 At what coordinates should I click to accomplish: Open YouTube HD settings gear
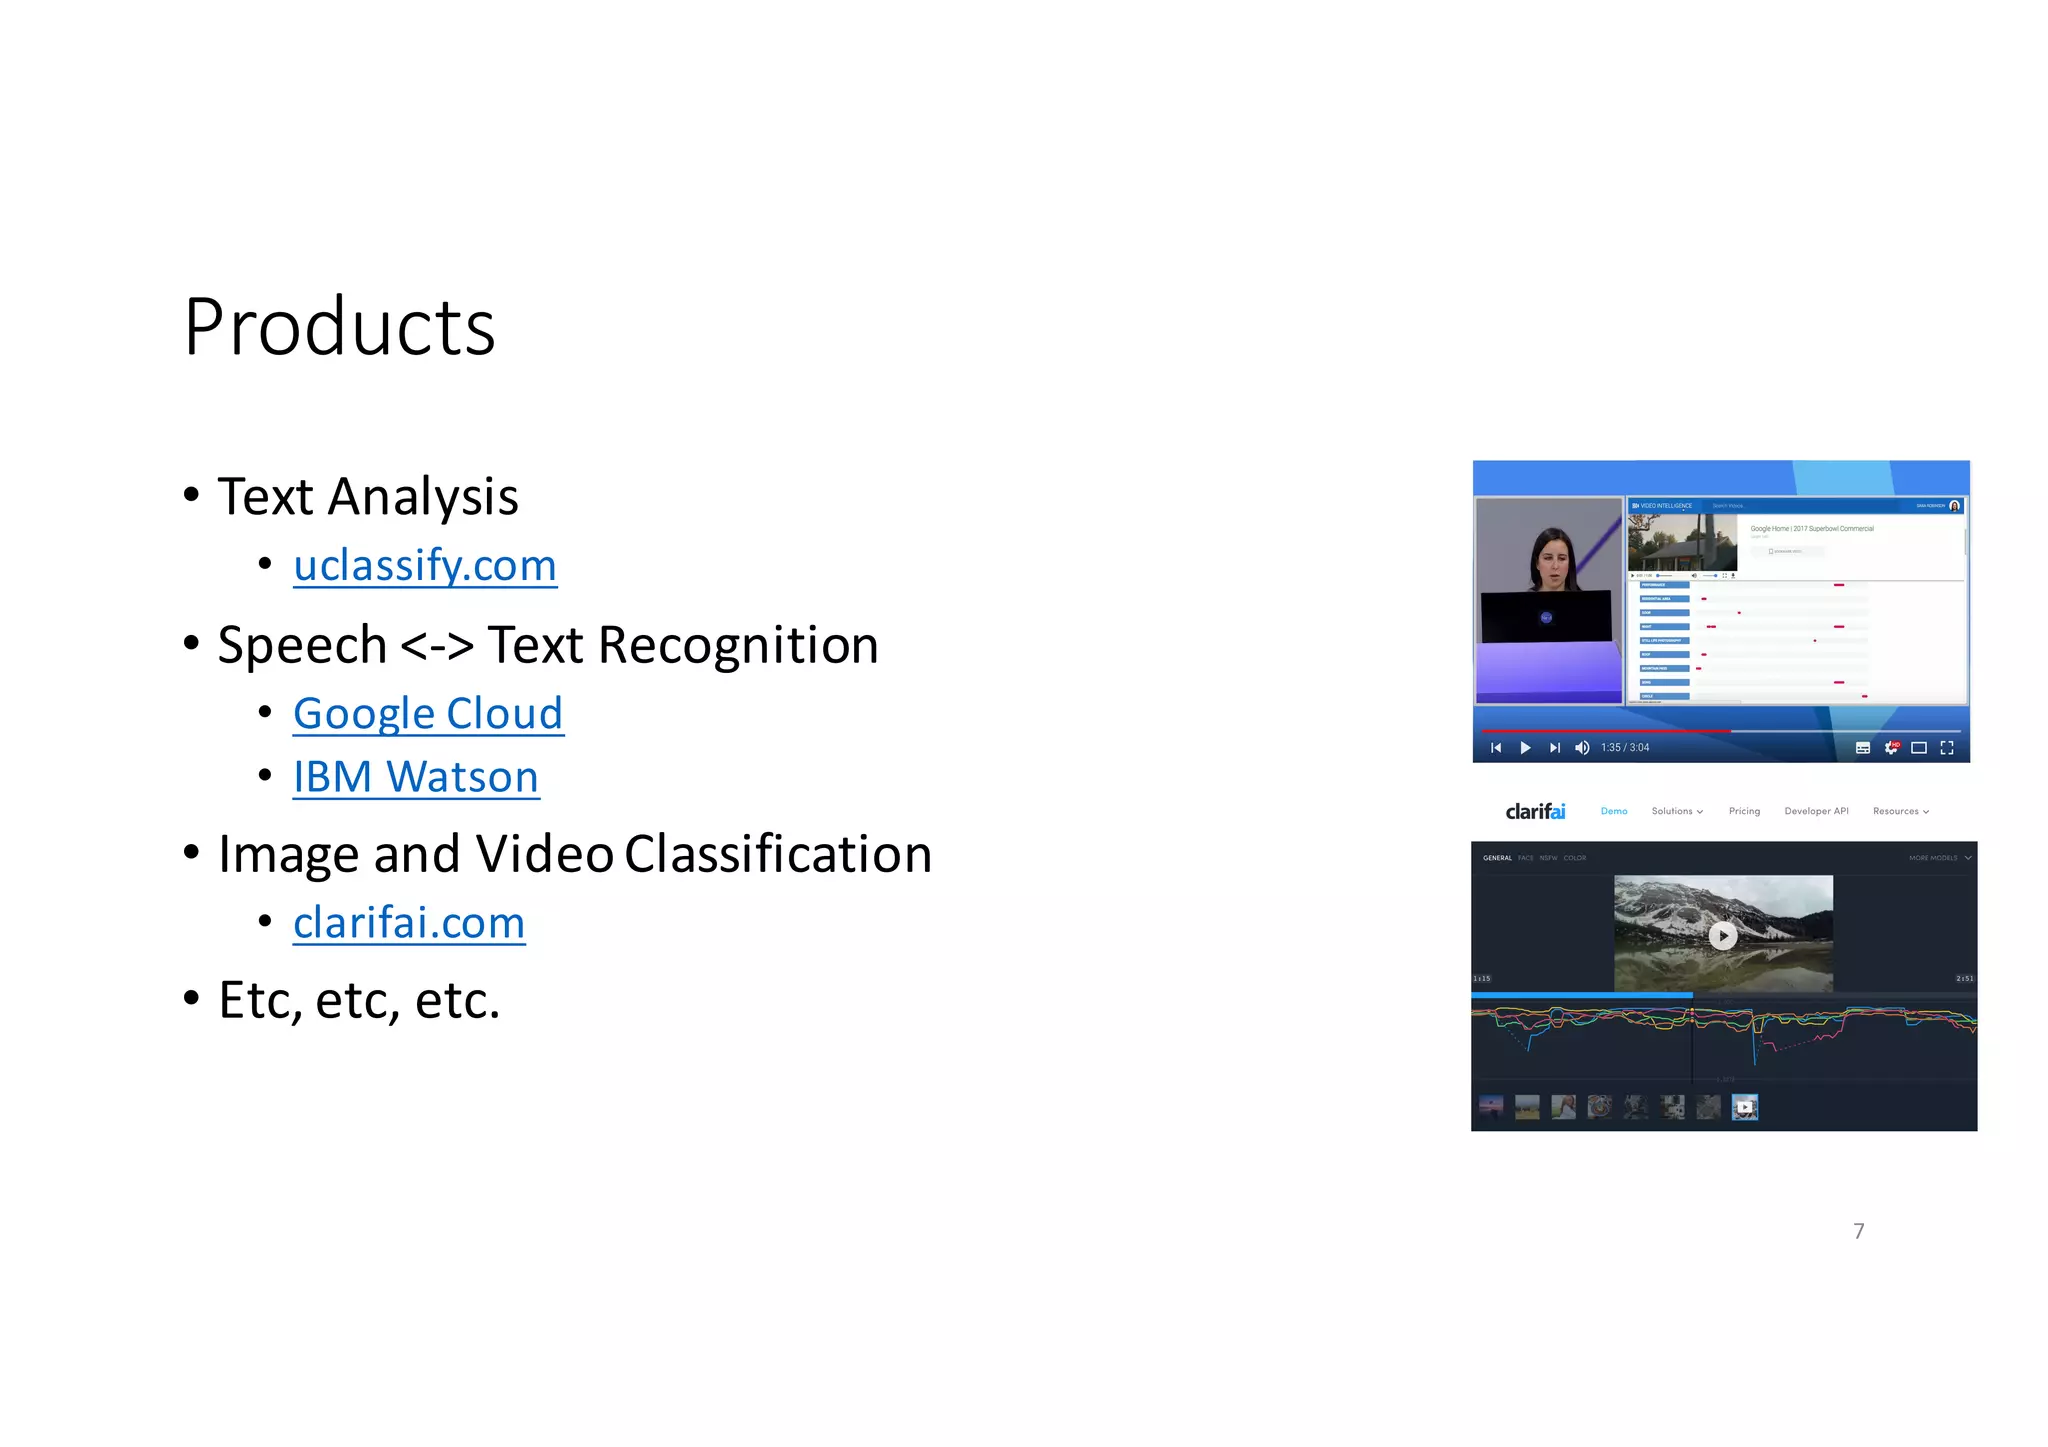coord(1891,748)
